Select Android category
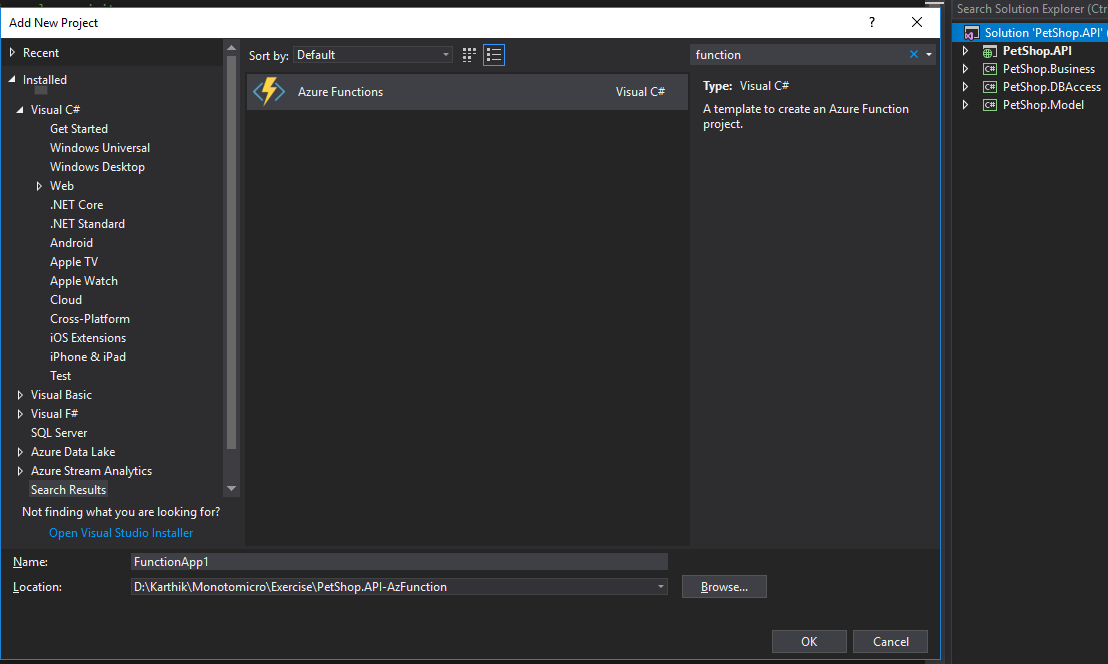Image resolution: width=1108 pixels, height=664 pixels. [71, 243]
